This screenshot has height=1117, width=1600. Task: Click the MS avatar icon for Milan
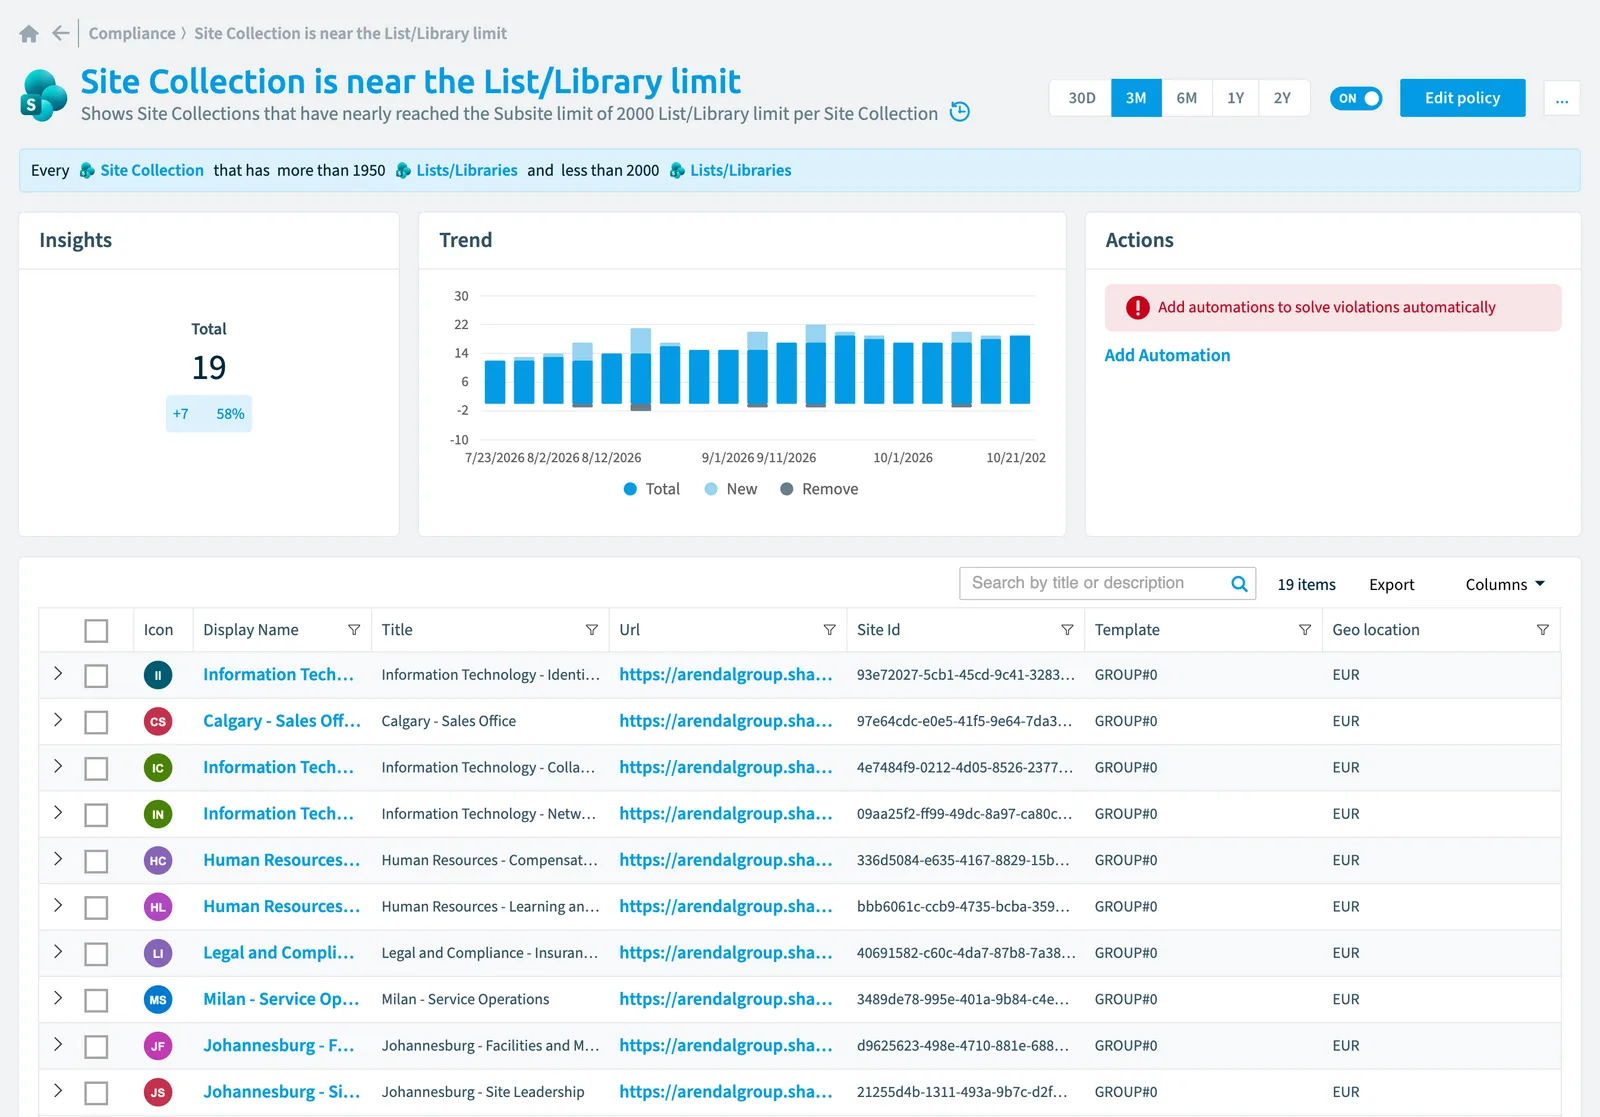point(158,999)
